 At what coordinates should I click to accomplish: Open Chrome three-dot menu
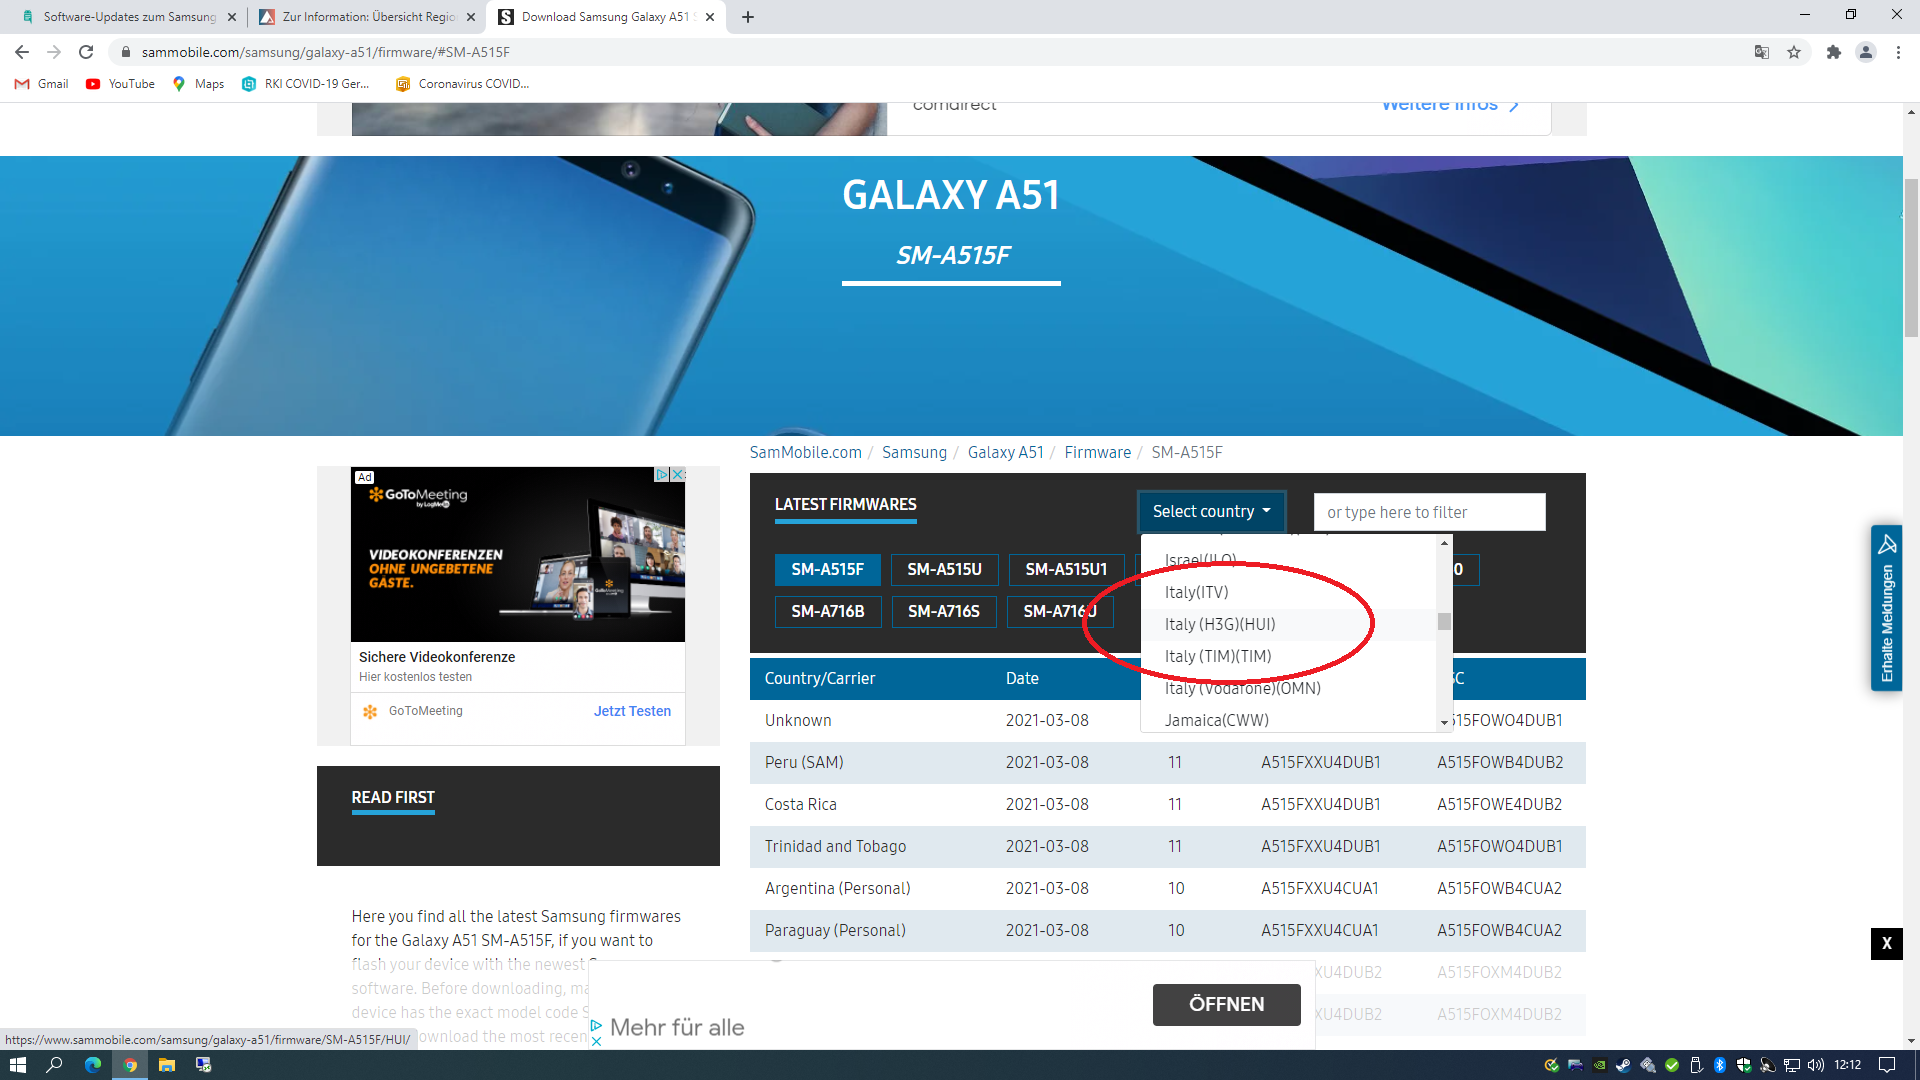pos(1898,52)
